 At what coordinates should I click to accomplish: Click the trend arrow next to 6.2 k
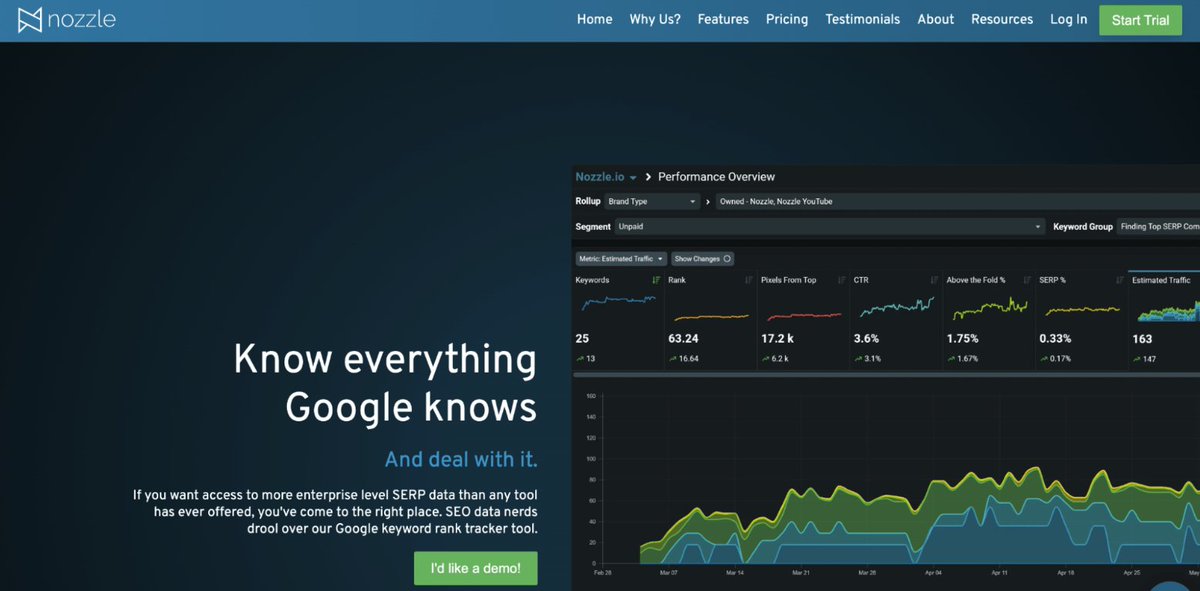tap(765, 359)
